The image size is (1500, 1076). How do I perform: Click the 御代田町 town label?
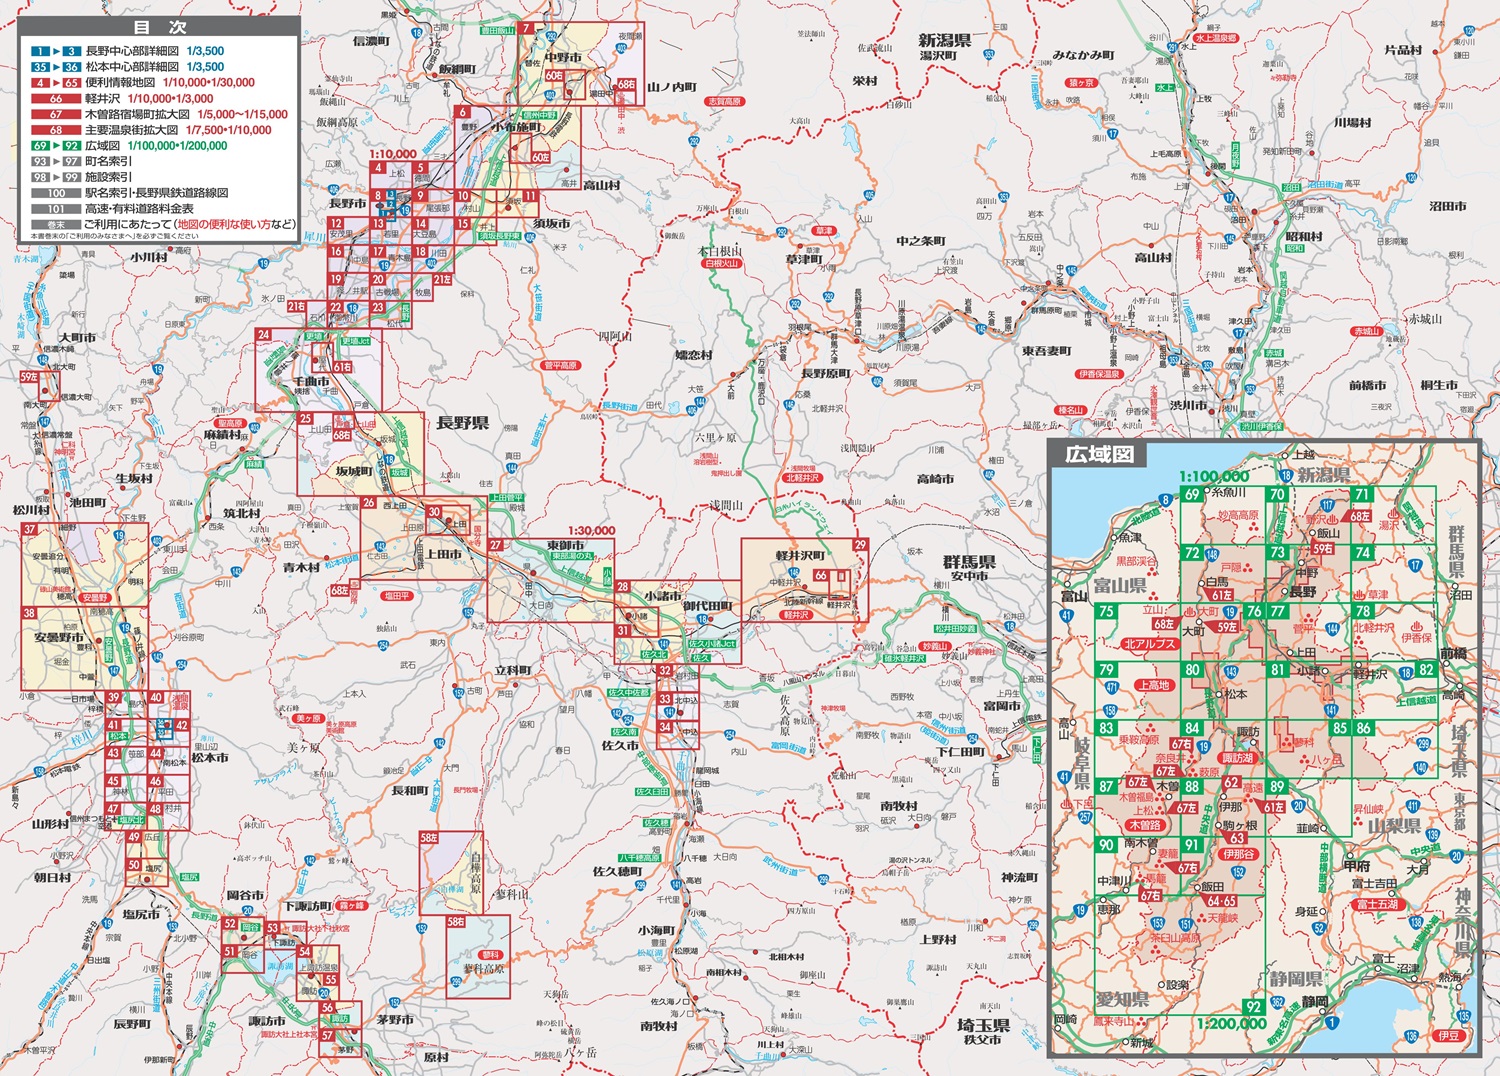point(708,606)
